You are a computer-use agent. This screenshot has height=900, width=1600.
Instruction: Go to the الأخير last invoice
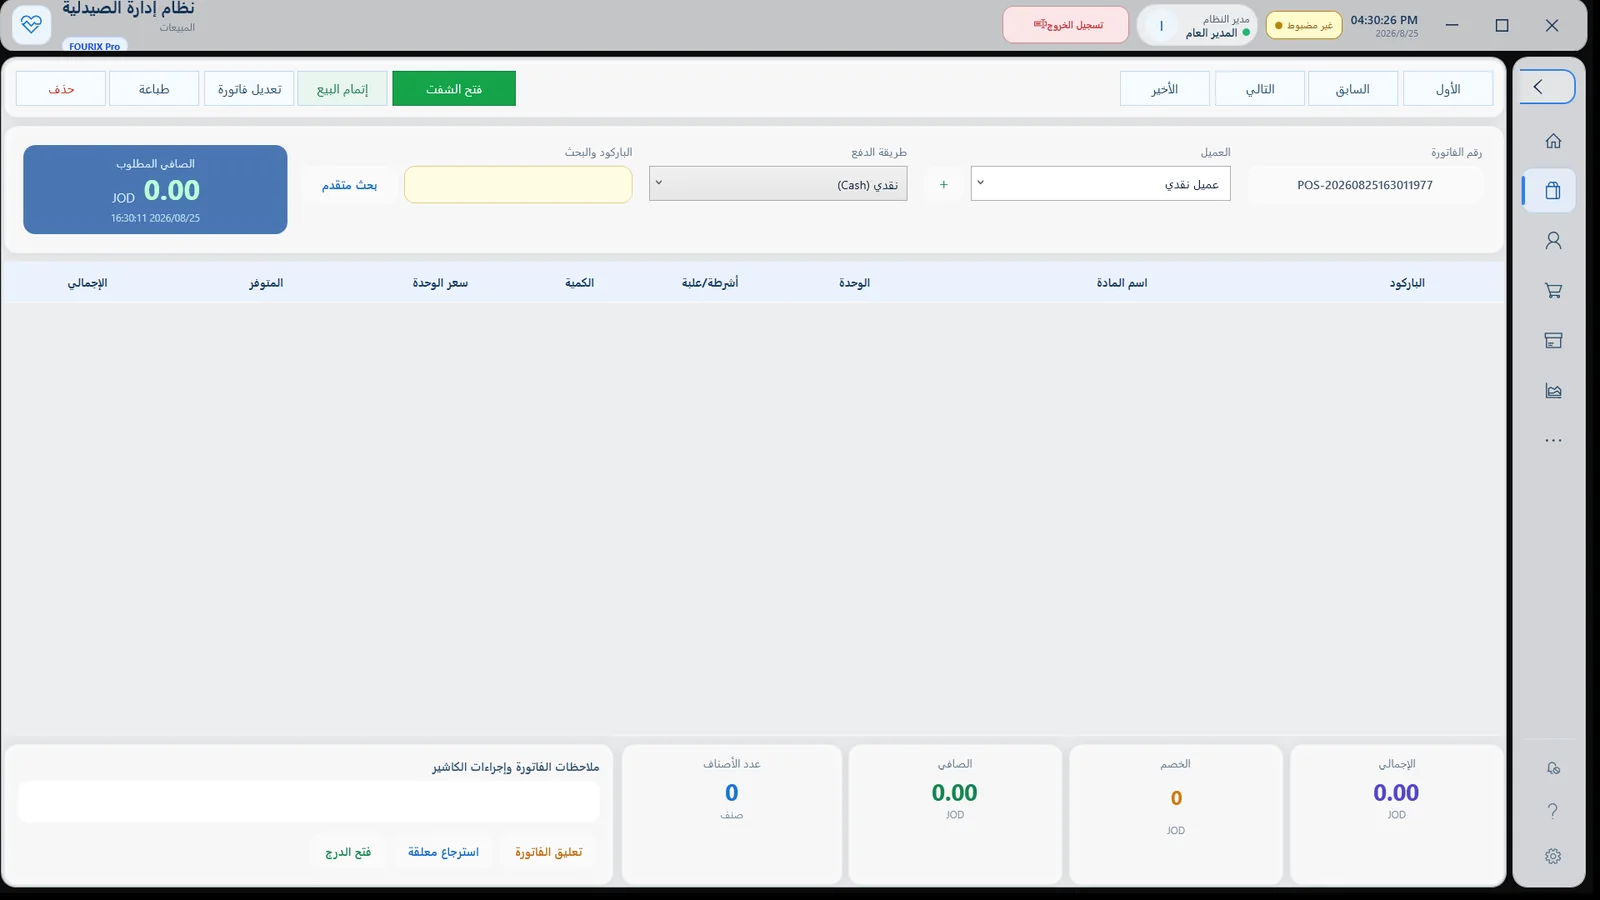(1165, 89)
